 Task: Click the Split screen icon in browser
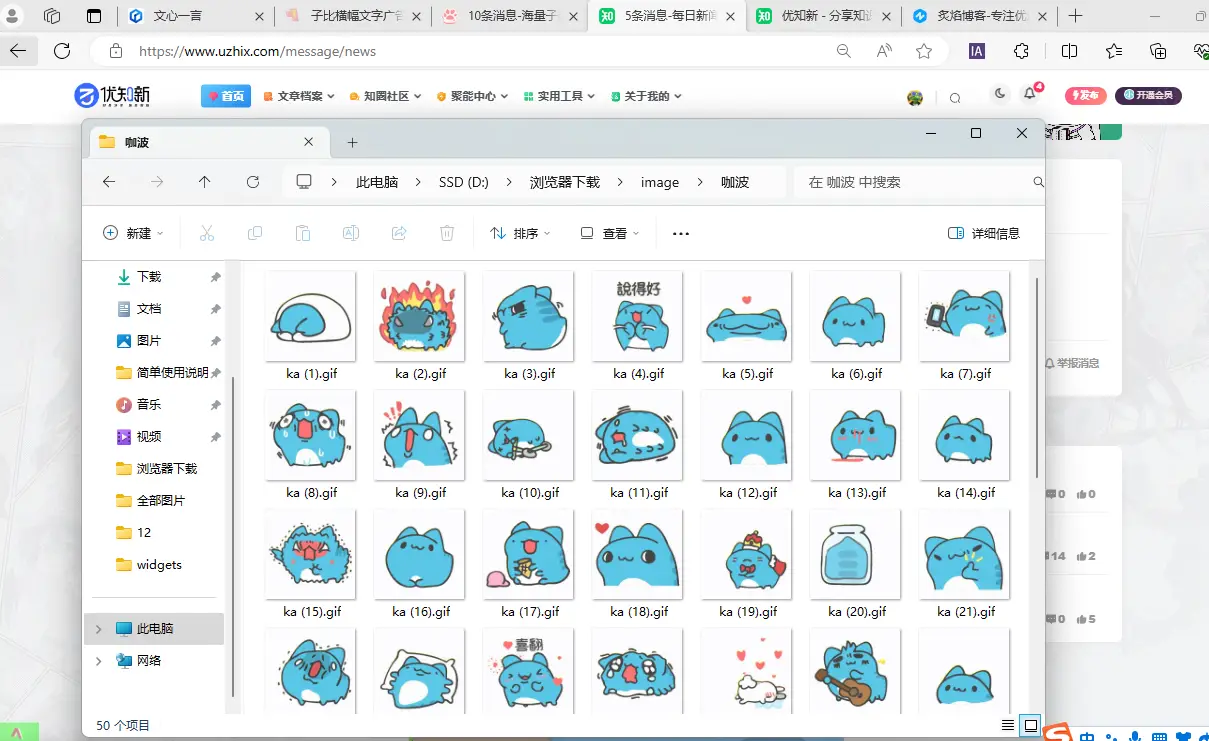(x=1069, y=51)
